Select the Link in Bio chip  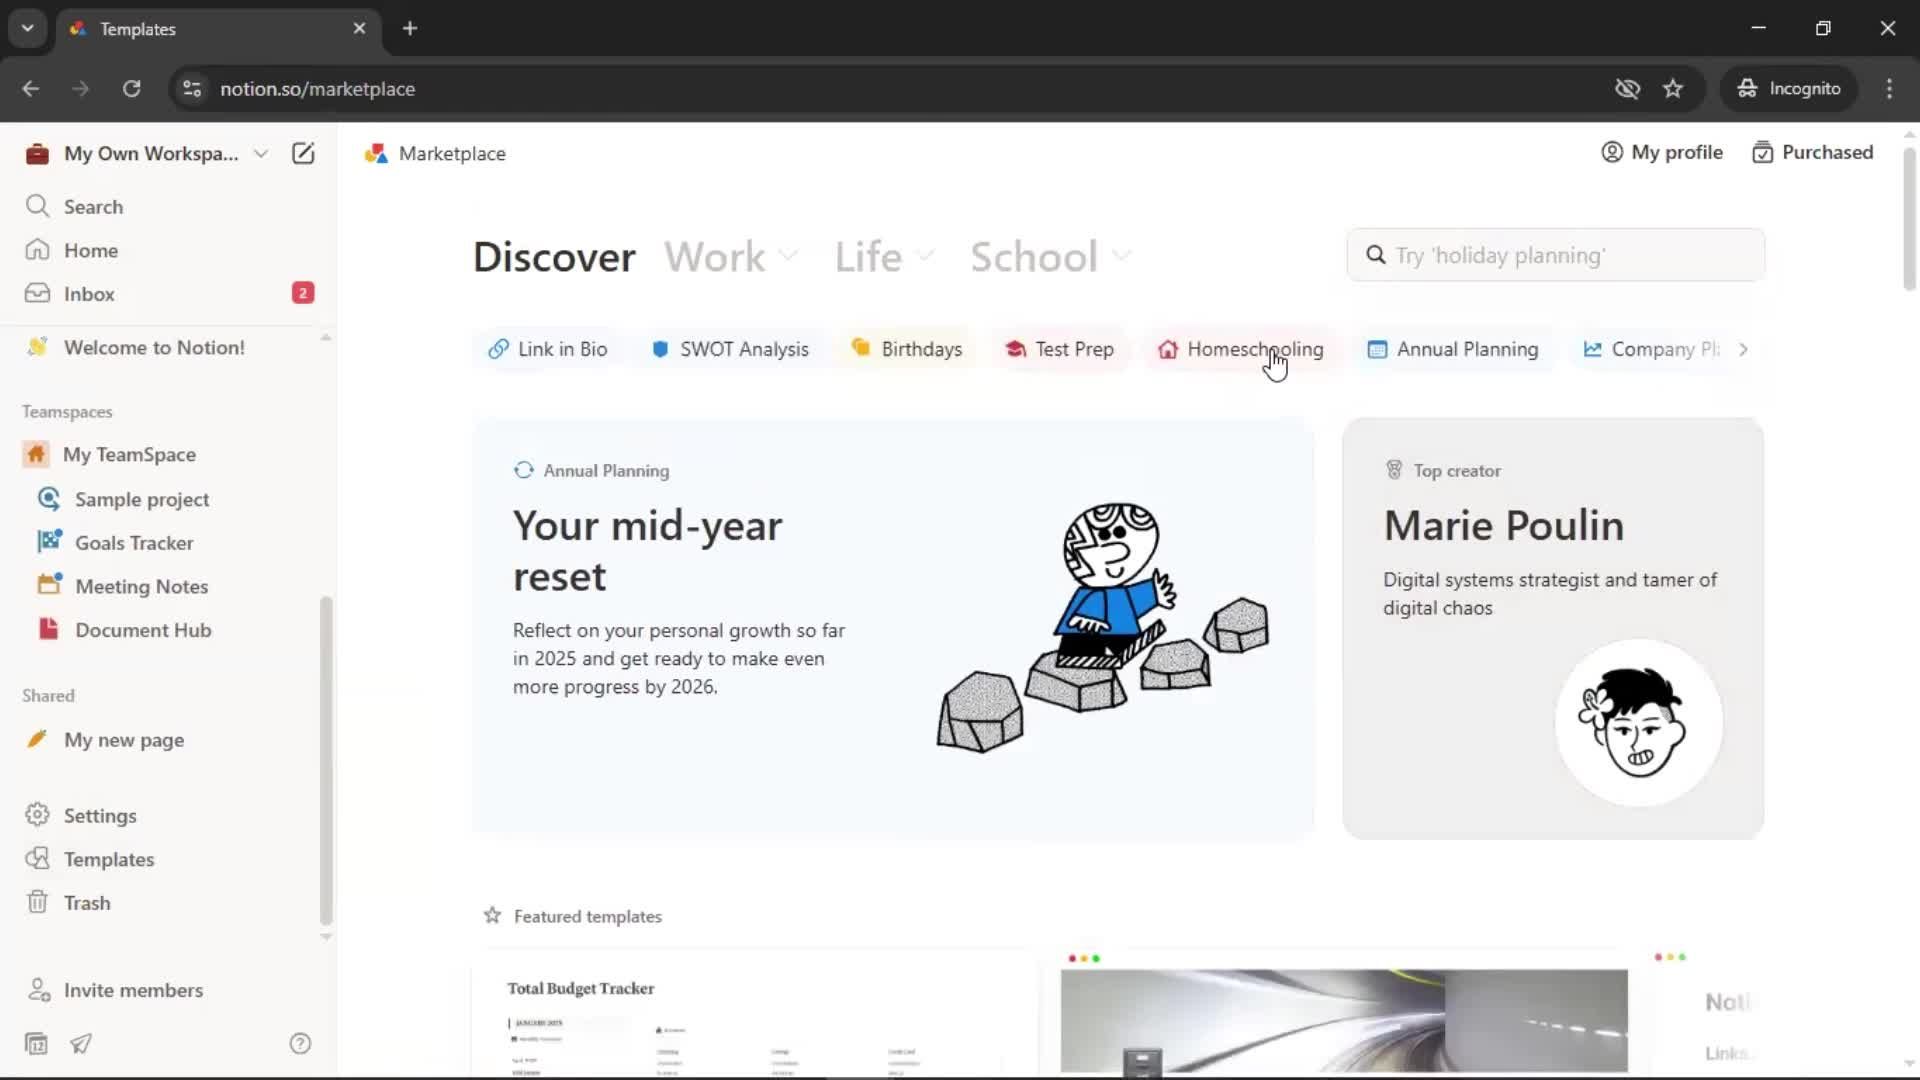pyautogui.click(x=548, y=349)
